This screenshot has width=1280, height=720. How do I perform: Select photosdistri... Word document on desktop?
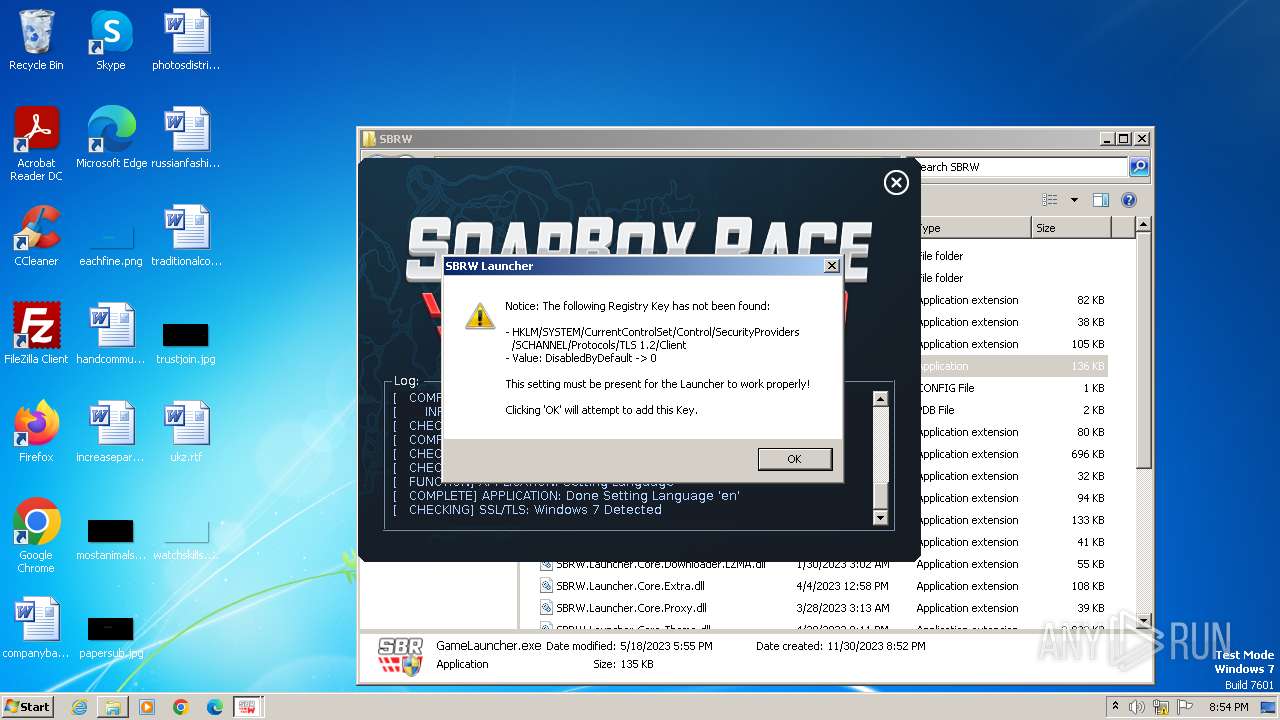point(185,41)
